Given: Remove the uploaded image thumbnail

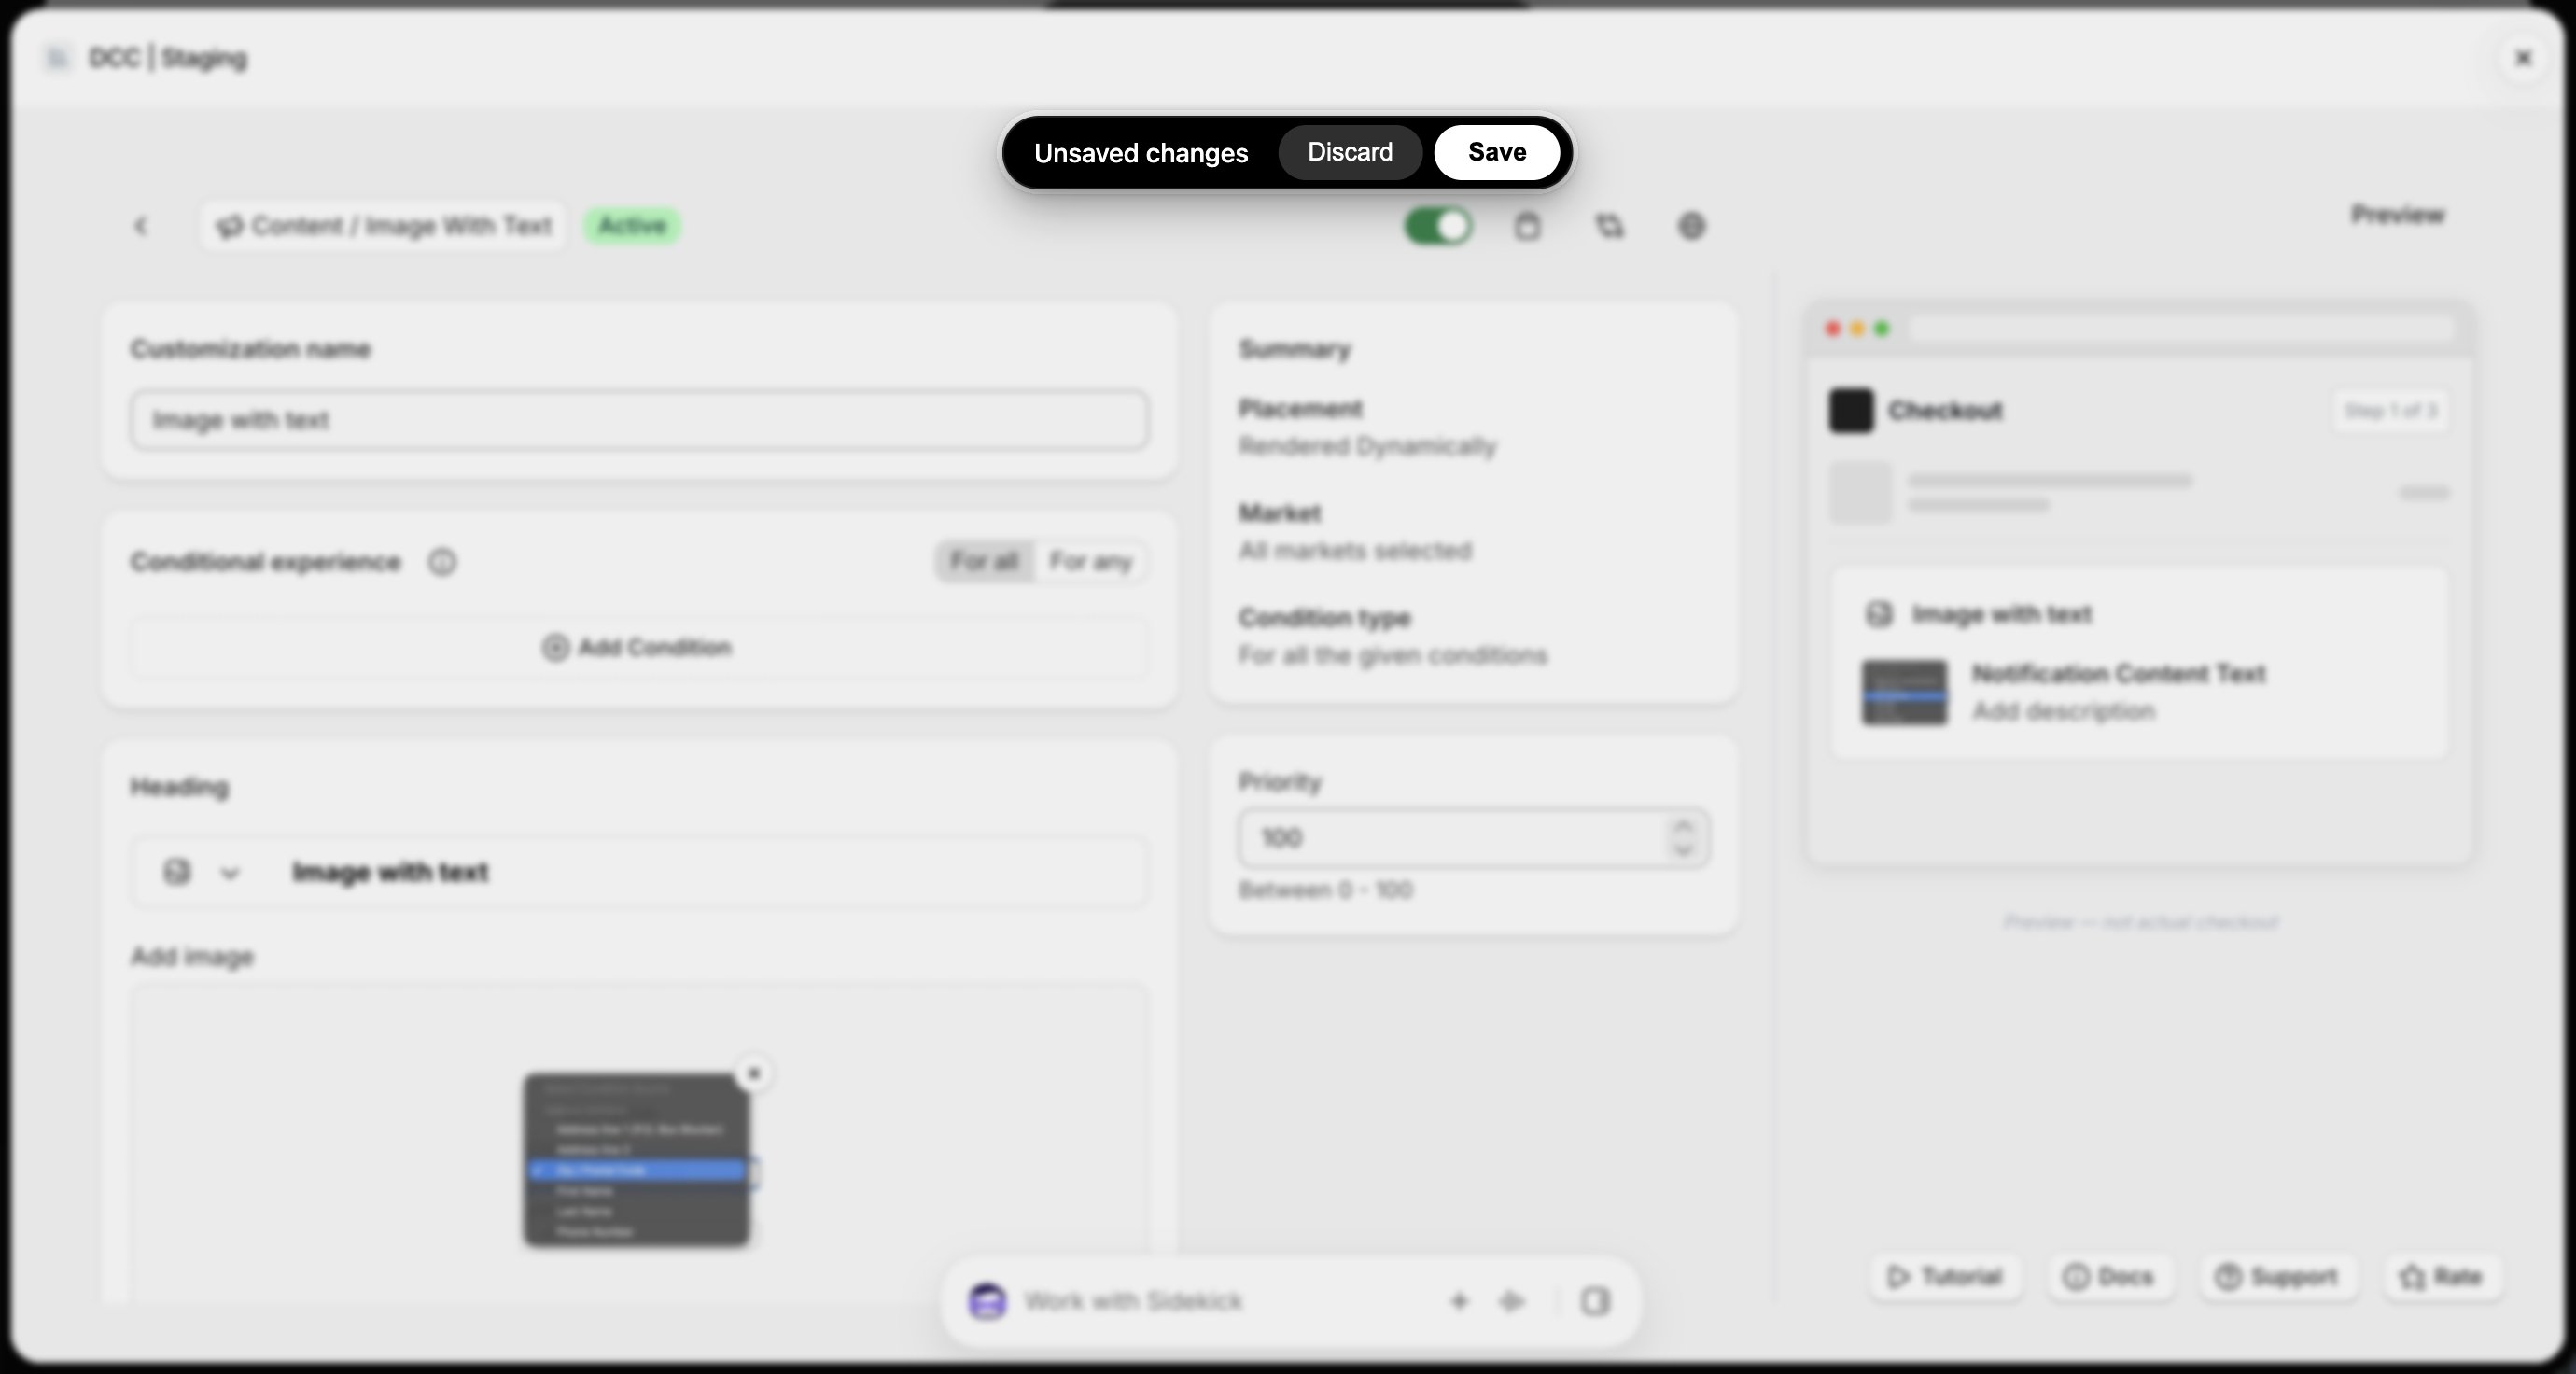Looking at the screenshot, I should [x=754, y=1074].
